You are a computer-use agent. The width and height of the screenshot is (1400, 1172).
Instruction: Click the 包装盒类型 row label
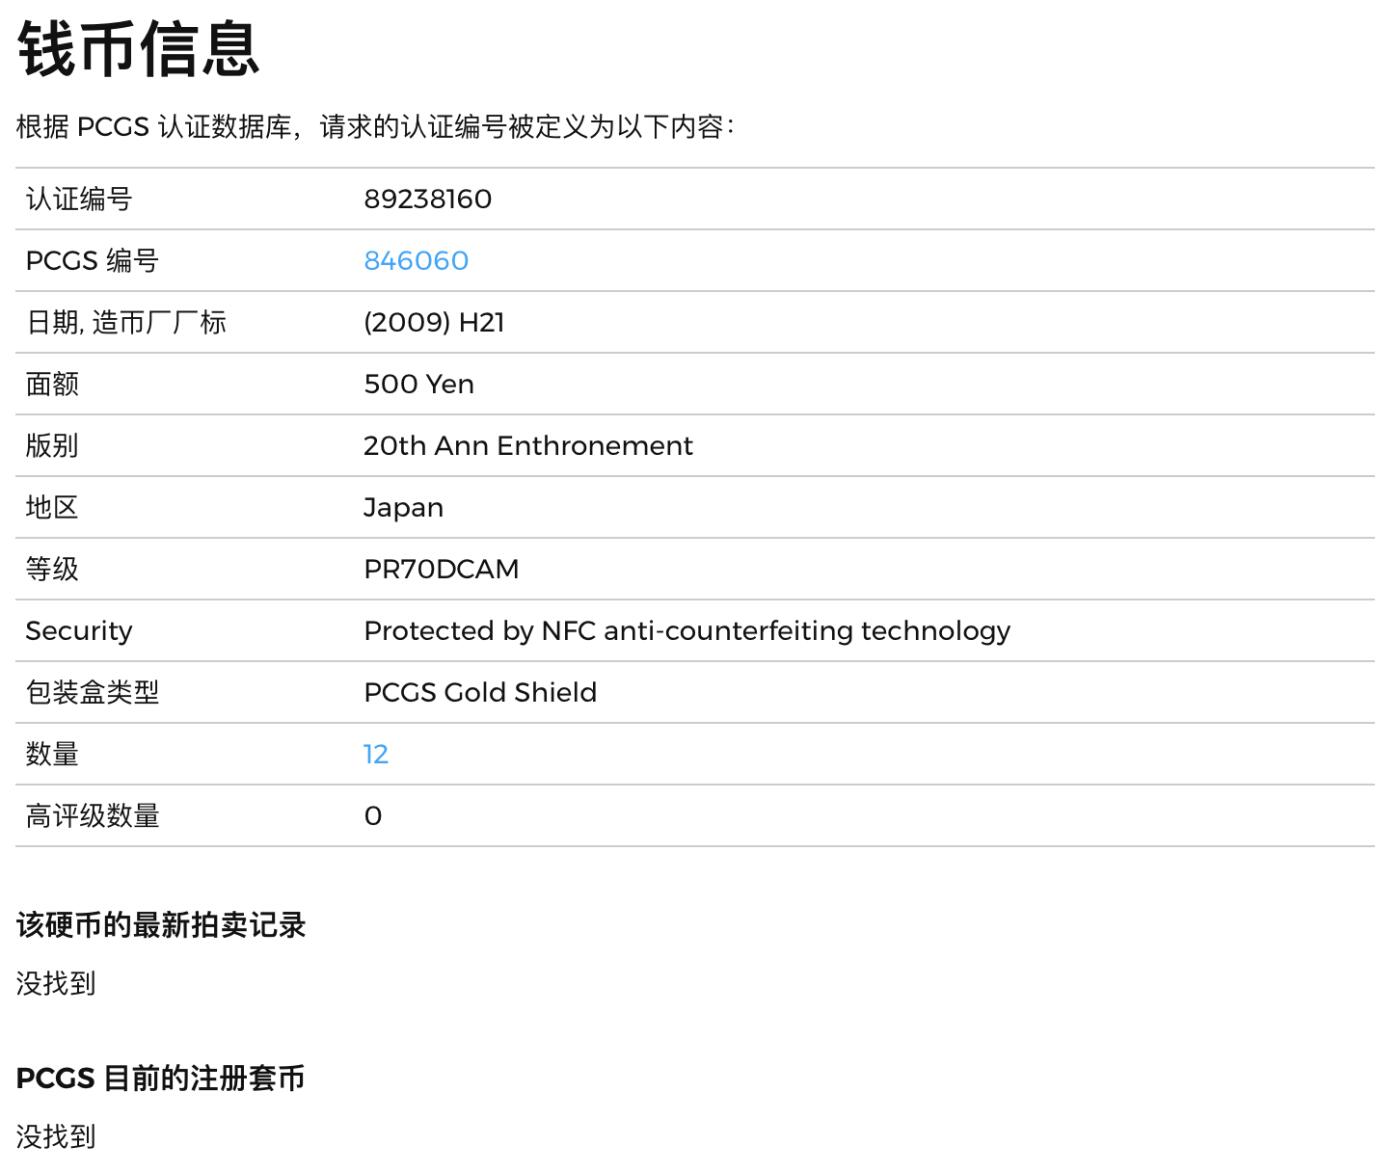click(x=92, y=693)
